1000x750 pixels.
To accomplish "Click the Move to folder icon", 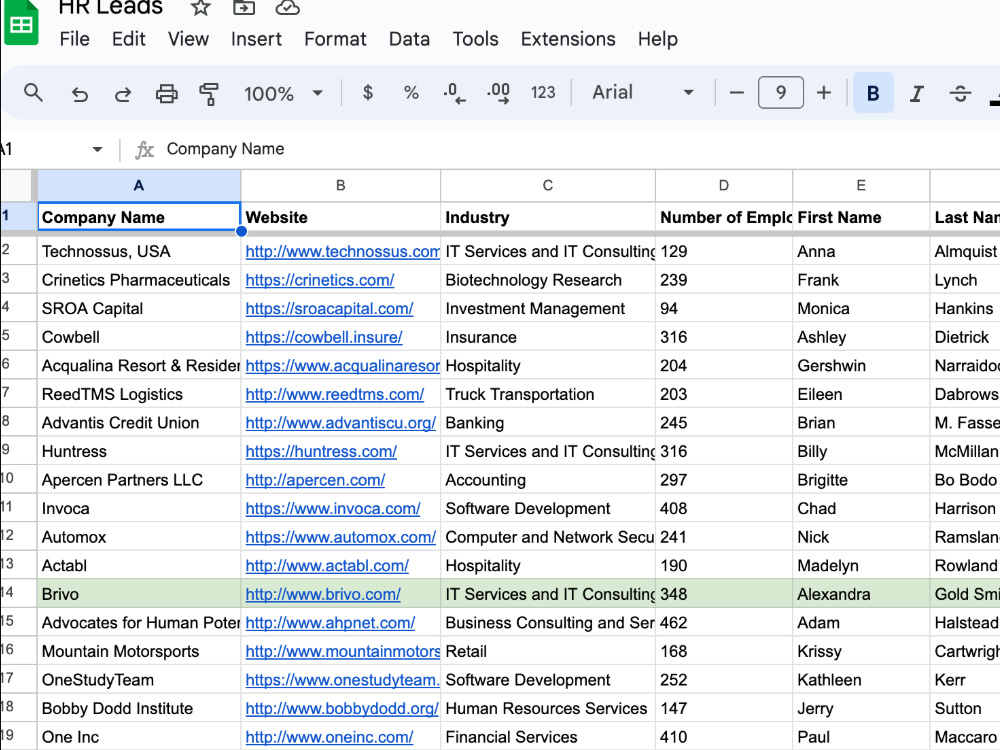I will pyautogui.click(x=244, y=8).
